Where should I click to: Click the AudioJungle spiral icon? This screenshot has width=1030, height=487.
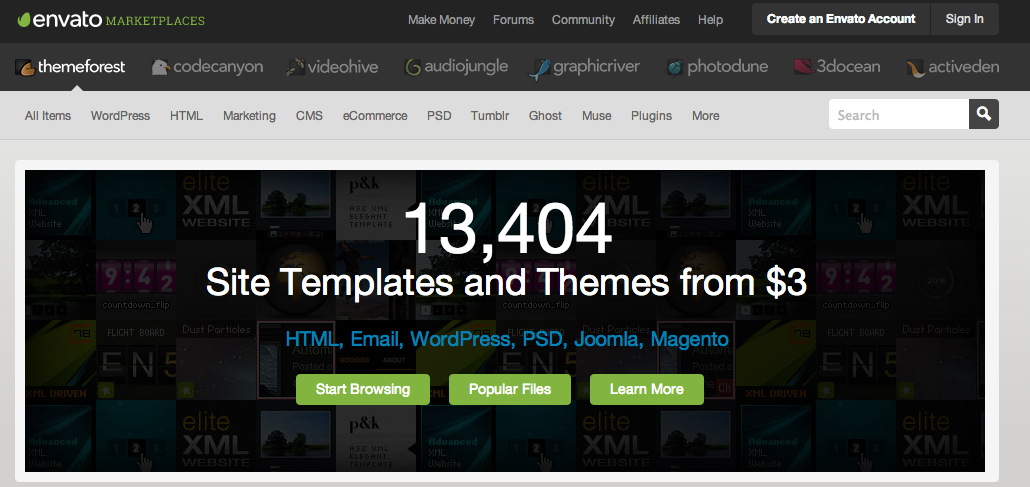tap(413, 67)
